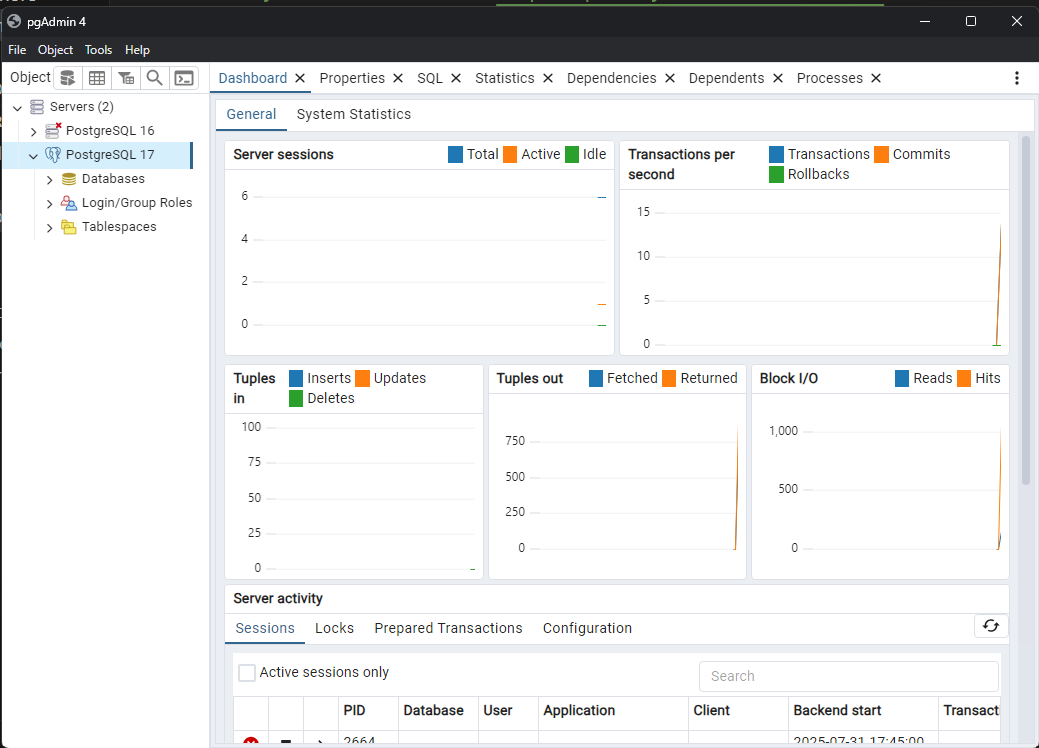The image size is (1039, 748).
Task: Click the Databases cylinder icon
Action: click(69, 179)
